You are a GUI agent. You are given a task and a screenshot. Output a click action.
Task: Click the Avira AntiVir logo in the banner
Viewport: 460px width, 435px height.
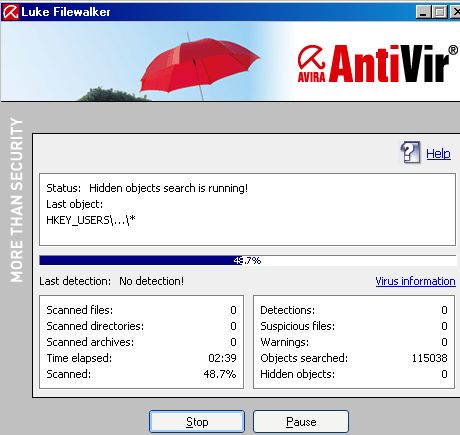(378, 63)
